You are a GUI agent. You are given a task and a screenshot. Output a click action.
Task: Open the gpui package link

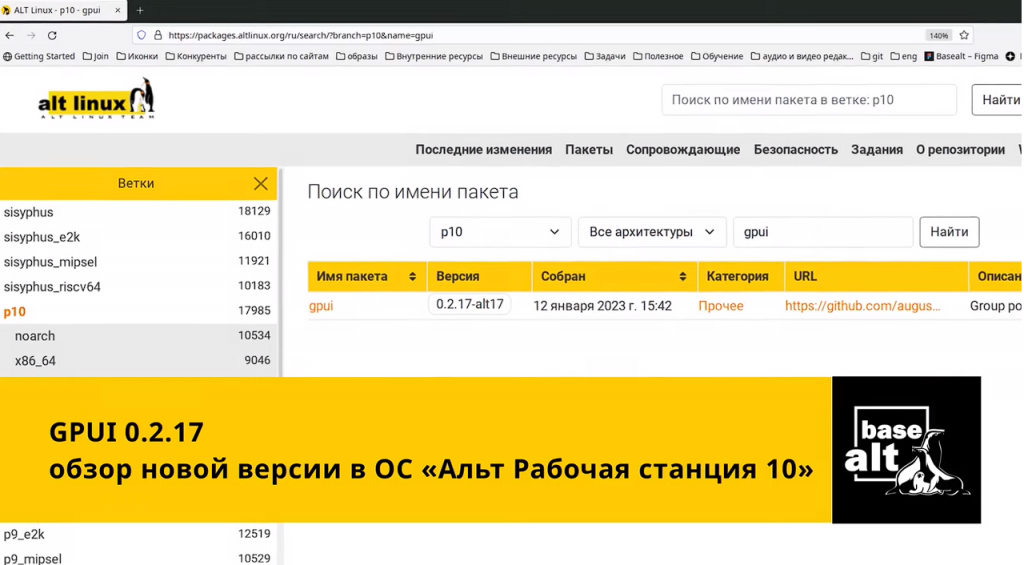pos(321,306)
